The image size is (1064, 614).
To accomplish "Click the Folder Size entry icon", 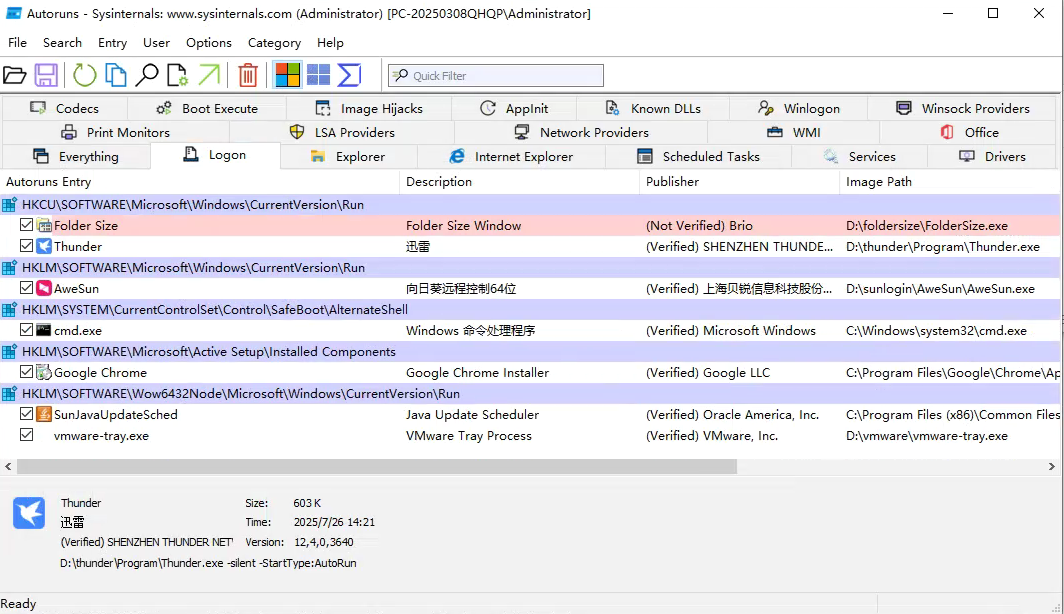I will [x=44, y=225].
